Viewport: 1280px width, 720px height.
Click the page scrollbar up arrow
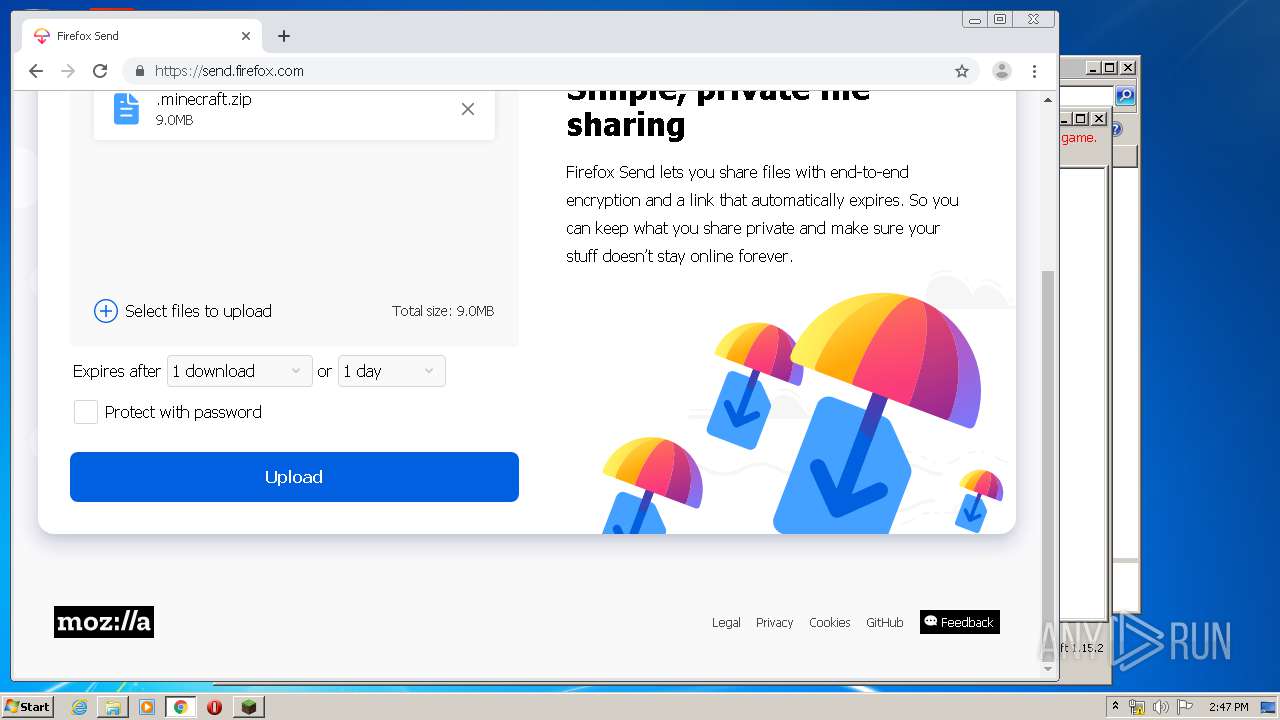click(1048, 100)
